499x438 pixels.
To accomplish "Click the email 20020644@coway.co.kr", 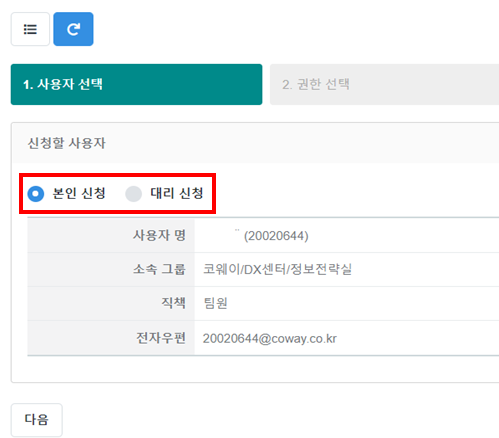I will coord(270,339).
